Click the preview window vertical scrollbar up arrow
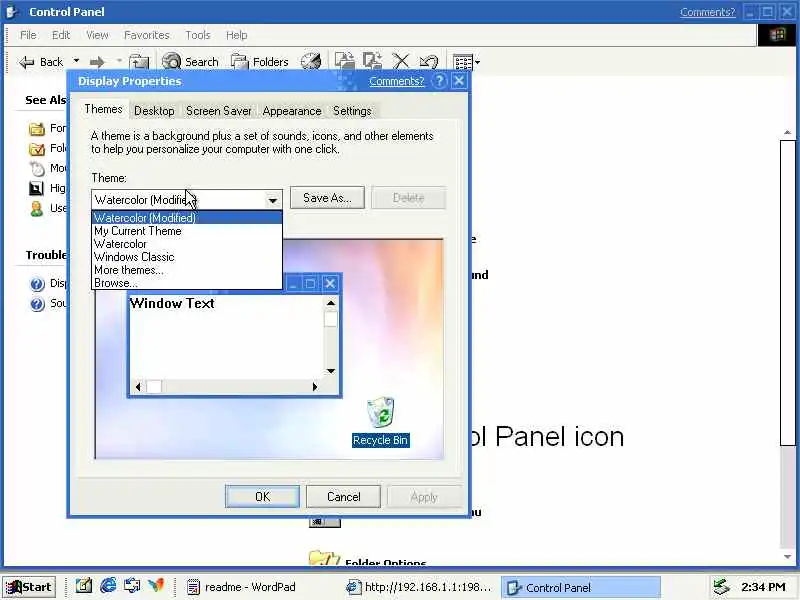 331,303
